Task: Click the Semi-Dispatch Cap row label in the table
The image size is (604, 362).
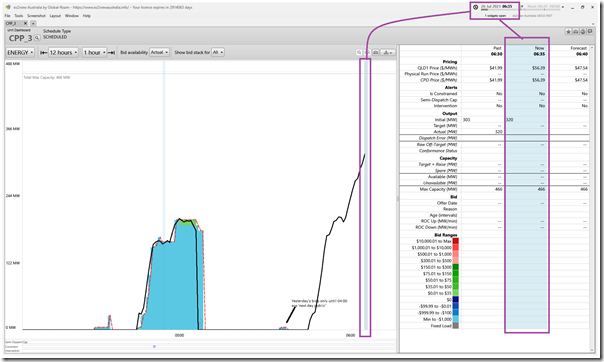Action: 439,100
